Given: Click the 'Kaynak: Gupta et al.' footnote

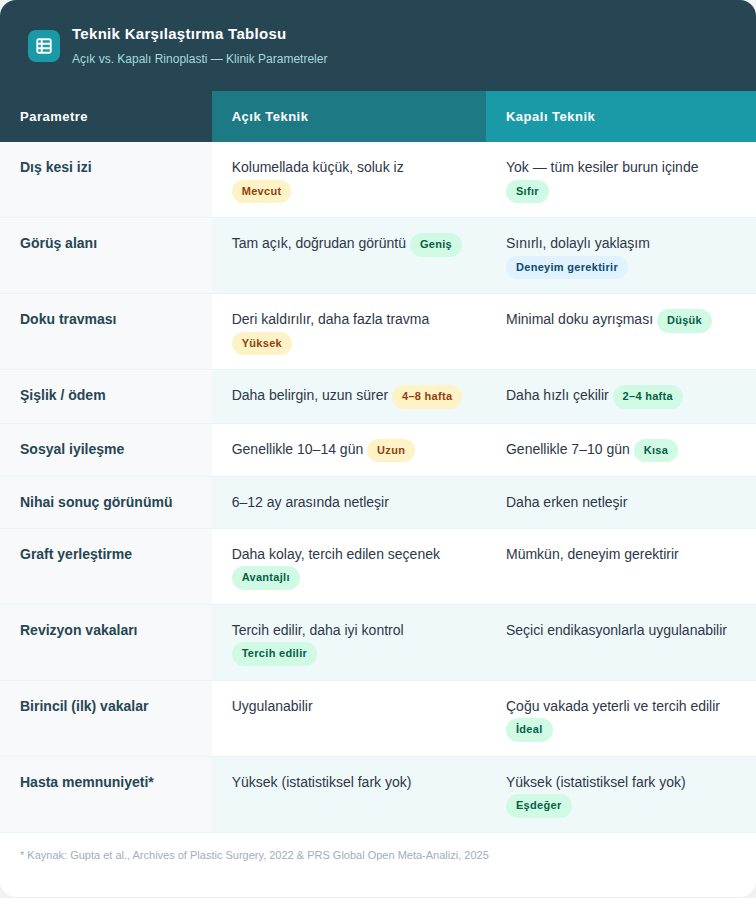Looking at the screenshot, I should pyautogui.click(x=254, y=855).
